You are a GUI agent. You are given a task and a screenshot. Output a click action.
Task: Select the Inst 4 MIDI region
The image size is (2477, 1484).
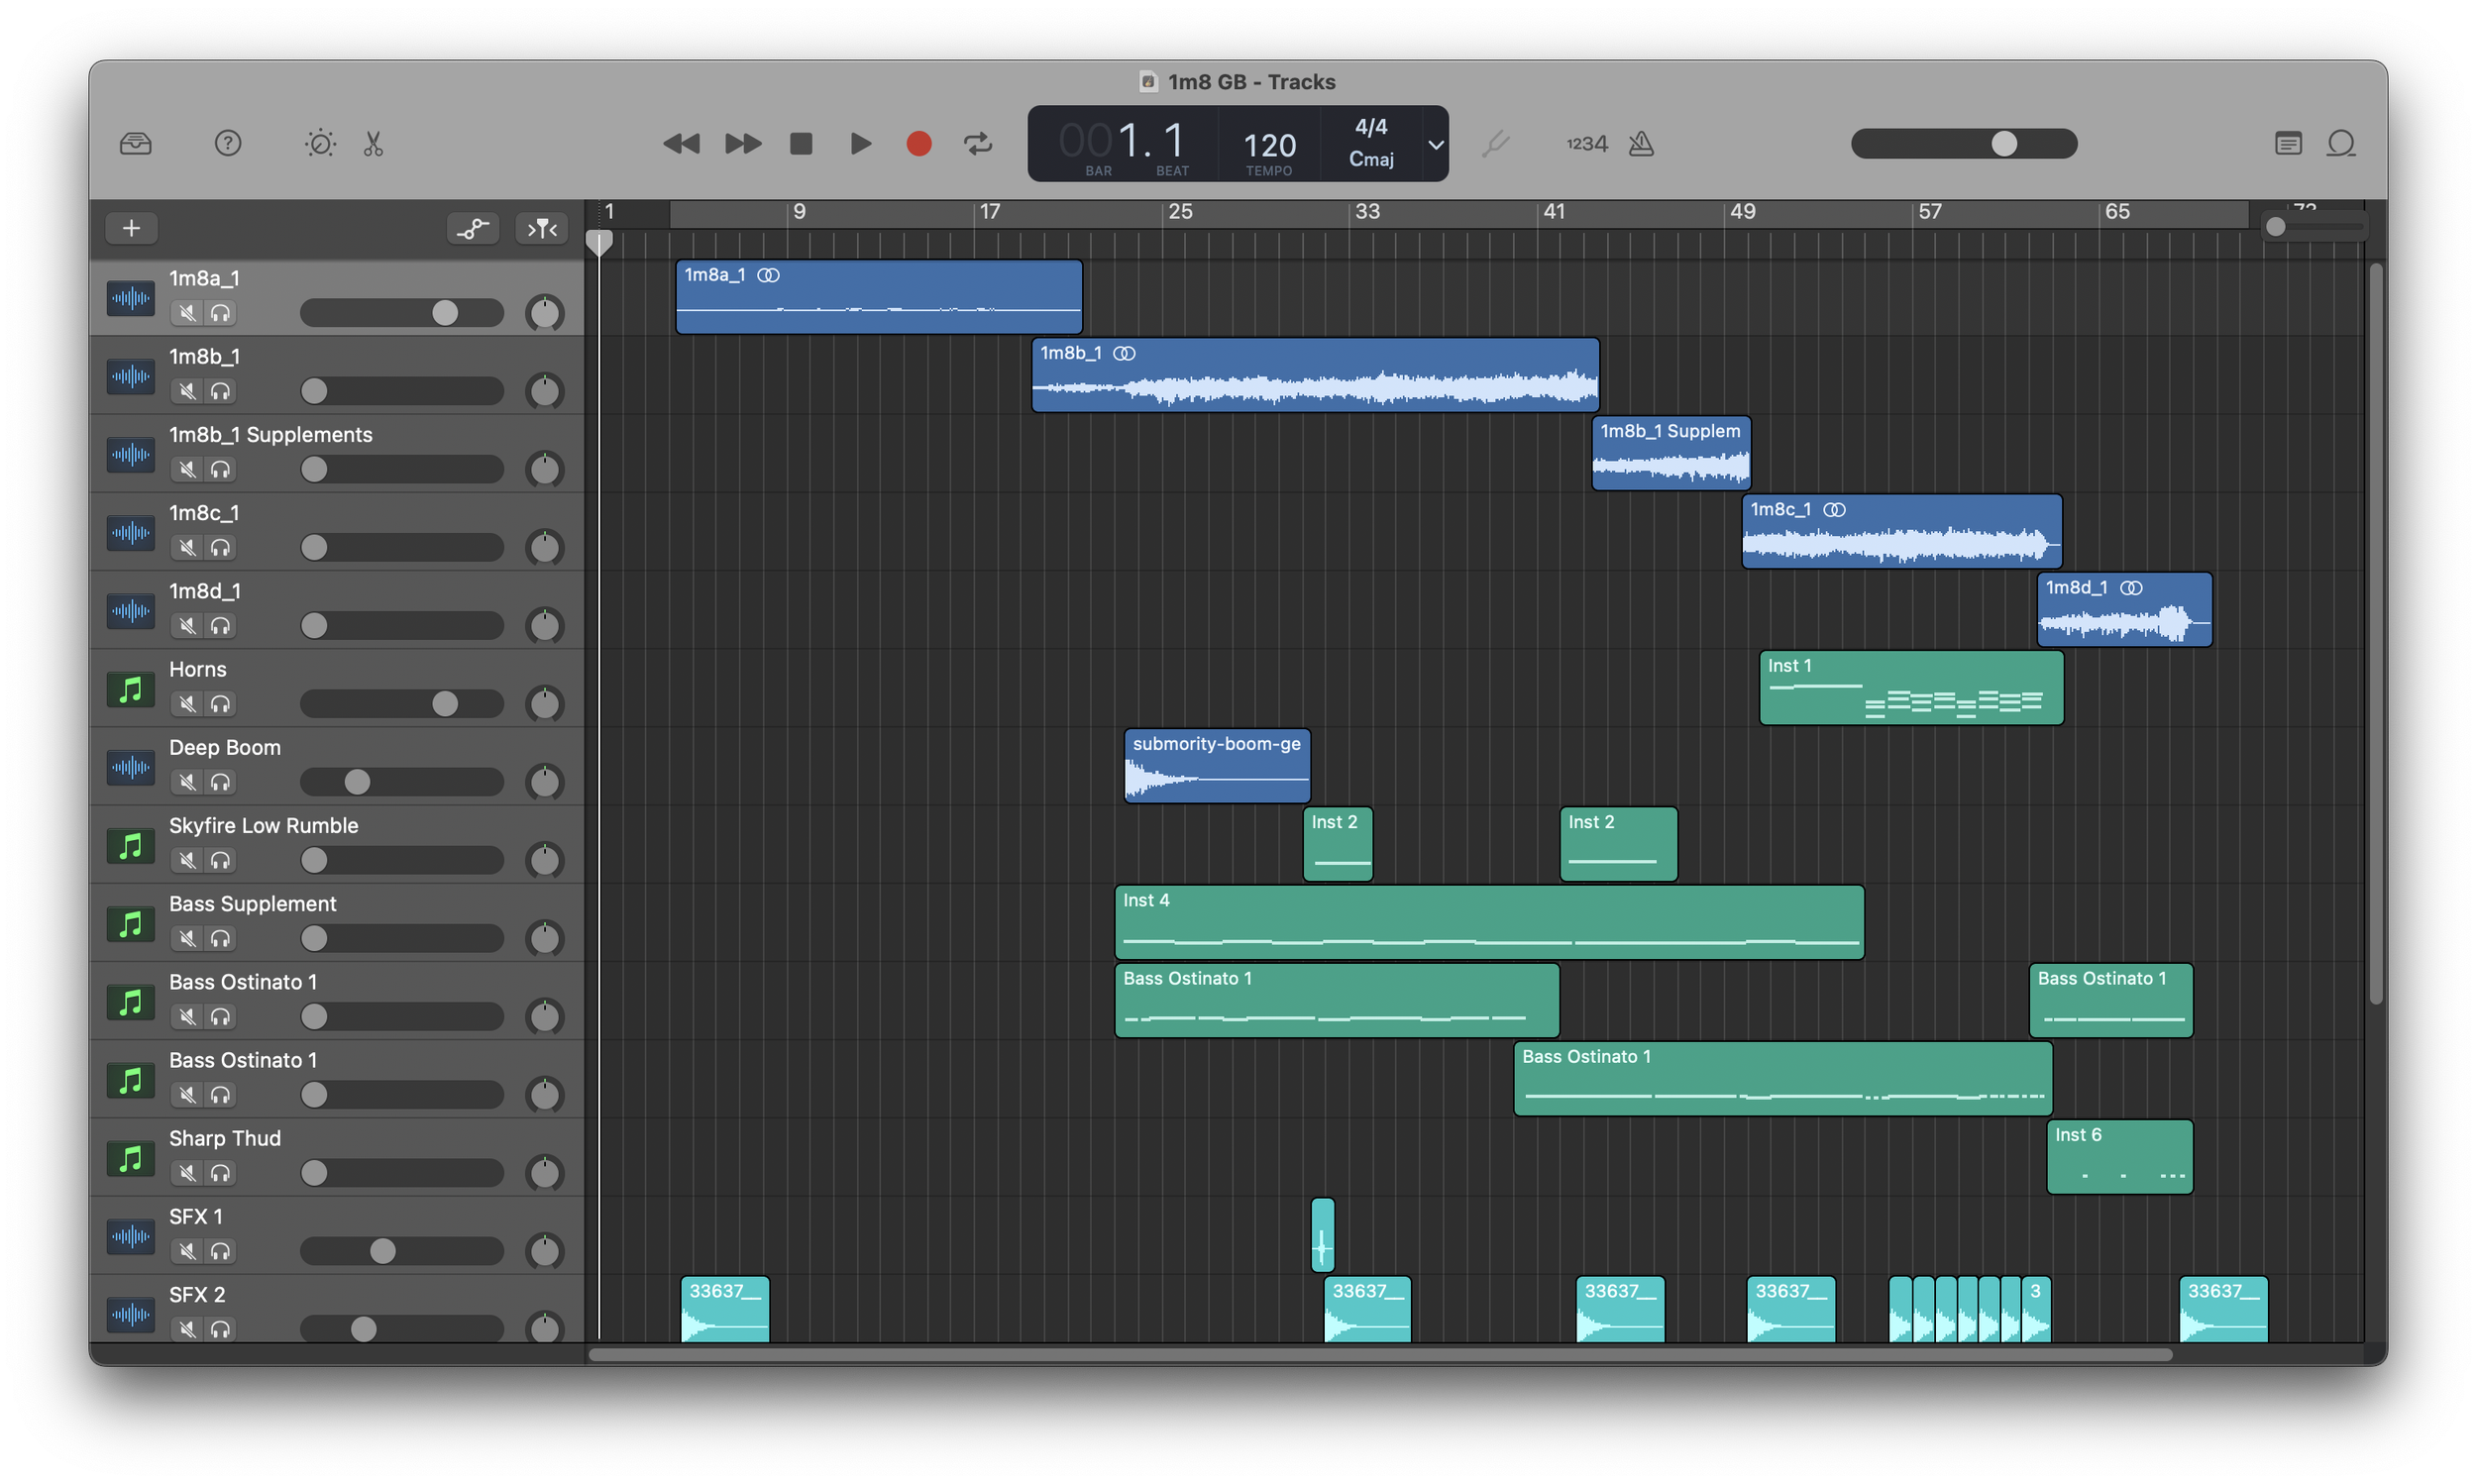tap(1489, 922)
